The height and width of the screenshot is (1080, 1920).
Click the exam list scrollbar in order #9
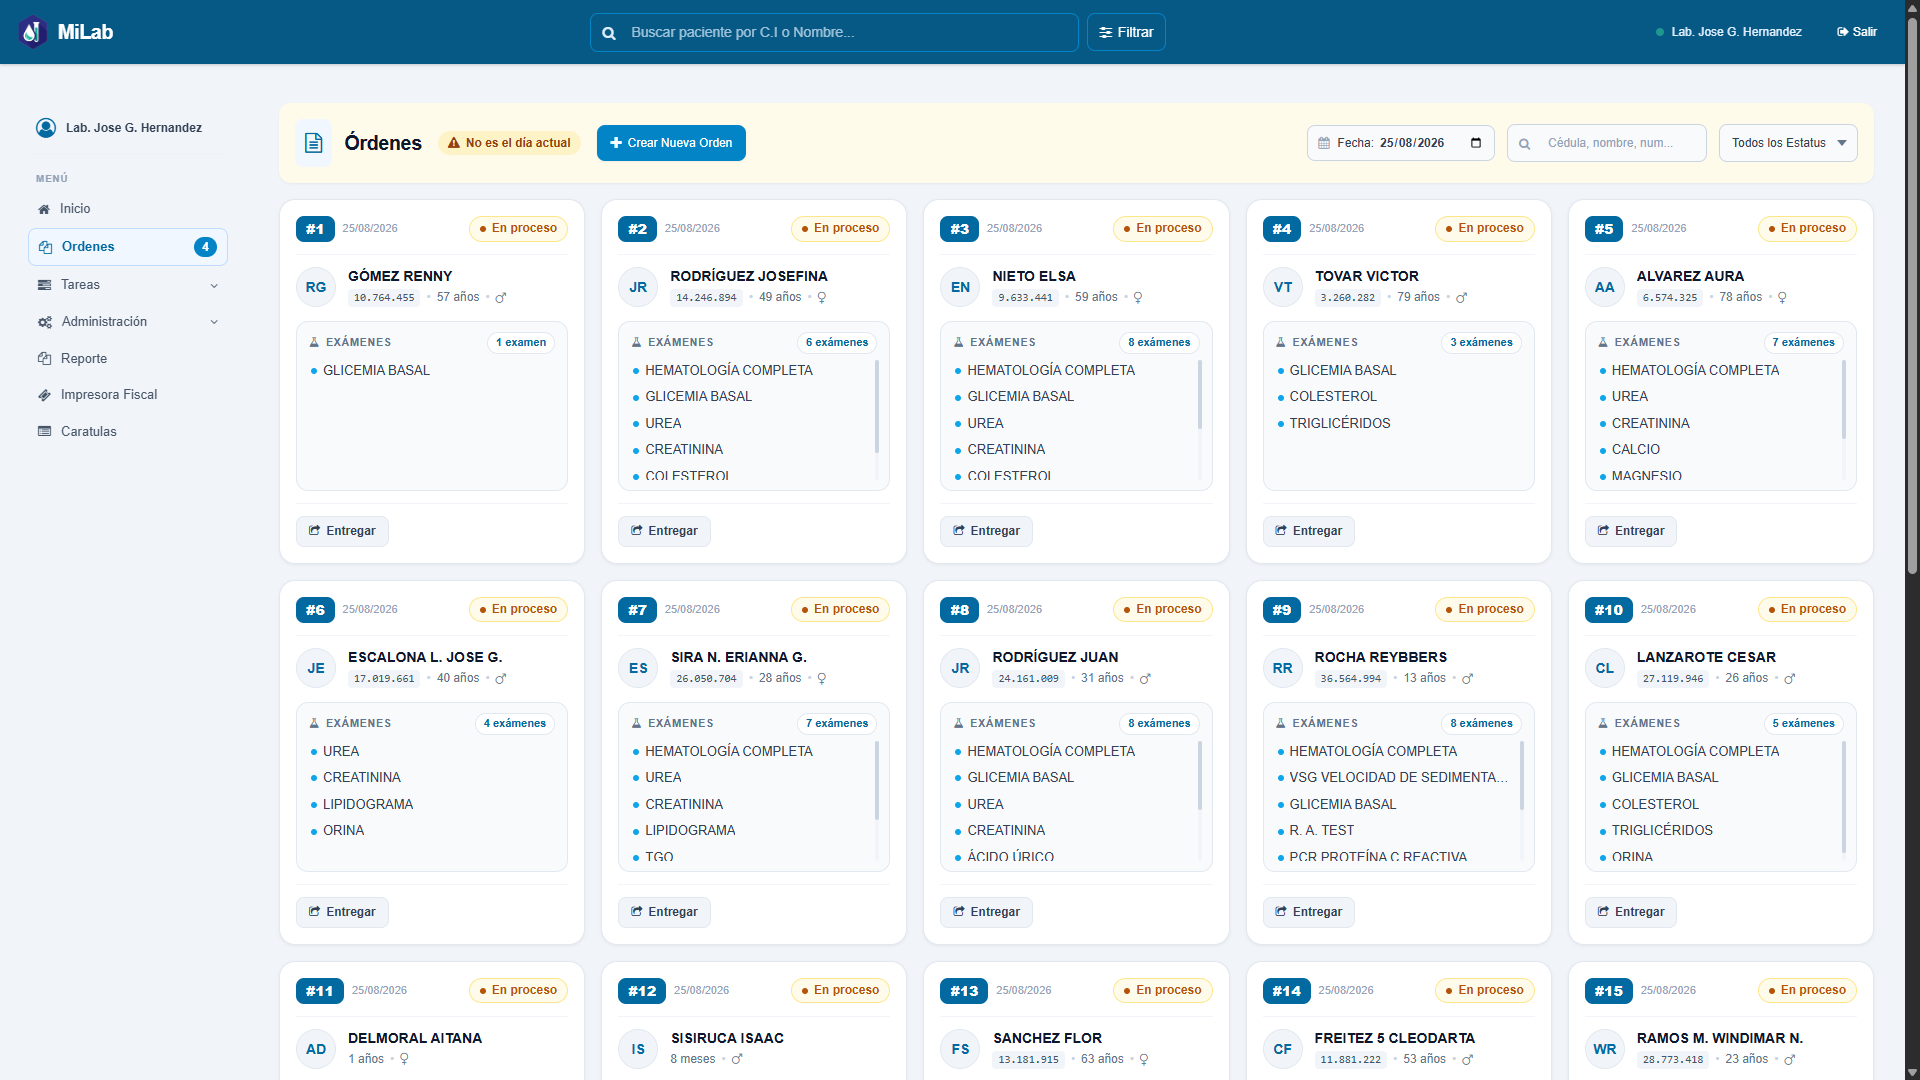[x=1522, y=776]
